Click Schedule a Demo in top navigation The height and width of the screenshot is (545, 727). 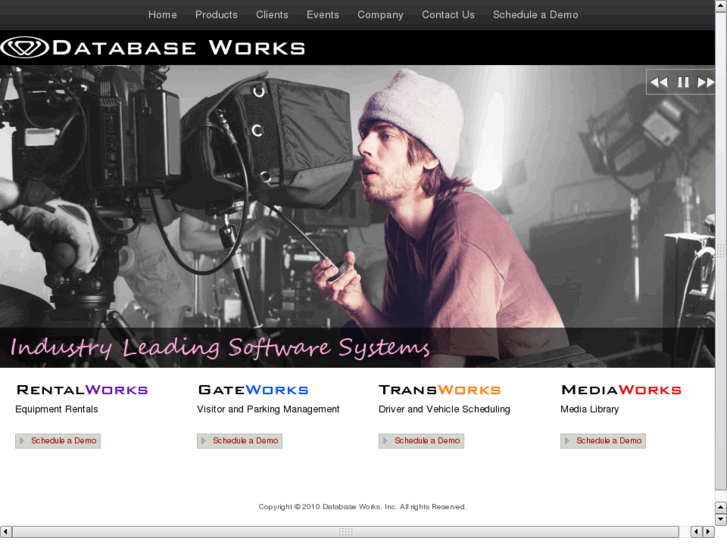point(535,15)
